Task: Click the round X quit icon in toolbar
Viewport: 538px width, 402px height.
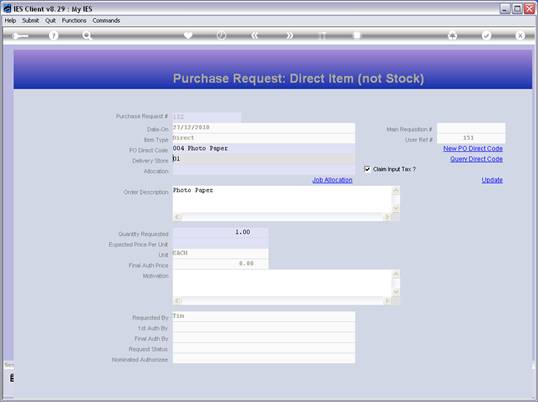Action: (520, 35)
